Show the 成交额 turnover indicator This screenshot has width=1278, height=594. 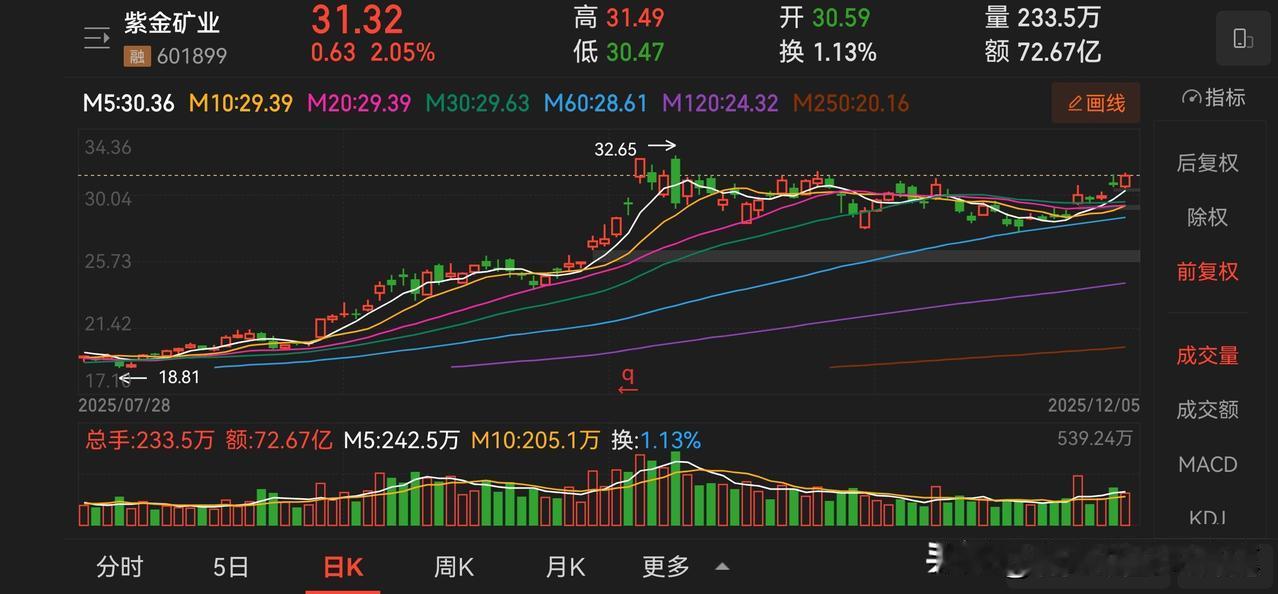click(1207, 409)
